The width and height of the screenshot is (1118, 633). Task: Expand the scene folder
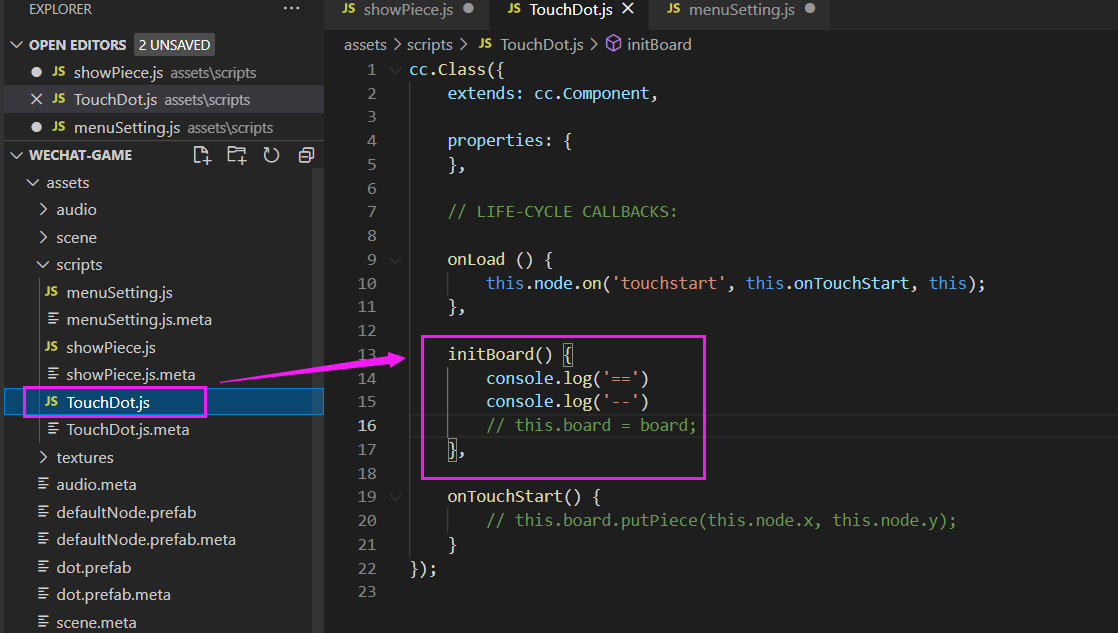[x=43, y=237]
